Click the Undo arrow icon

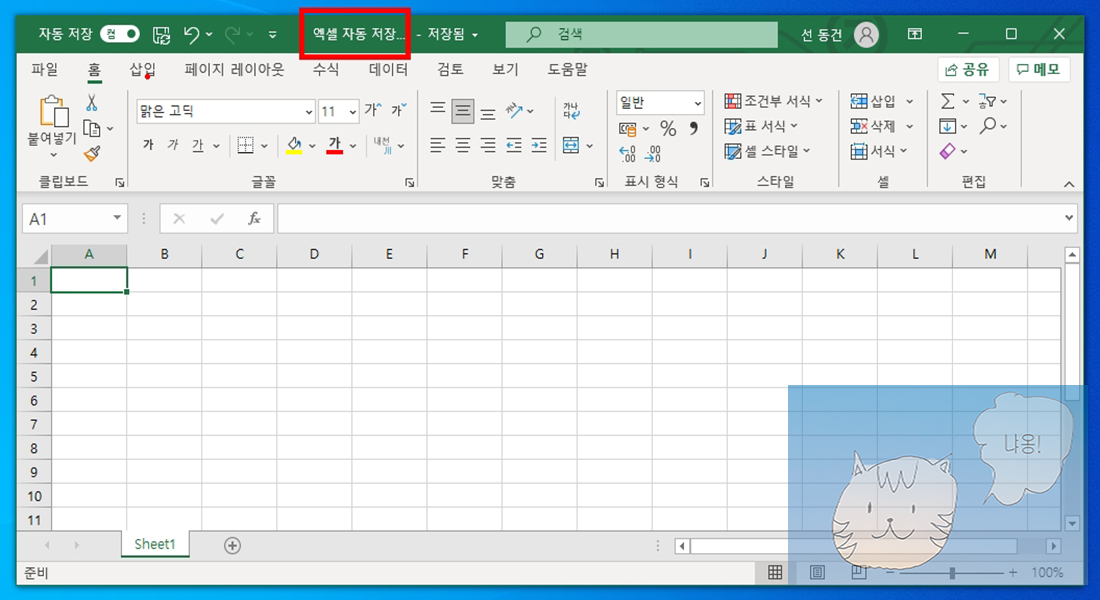click(x=191, y=34)
